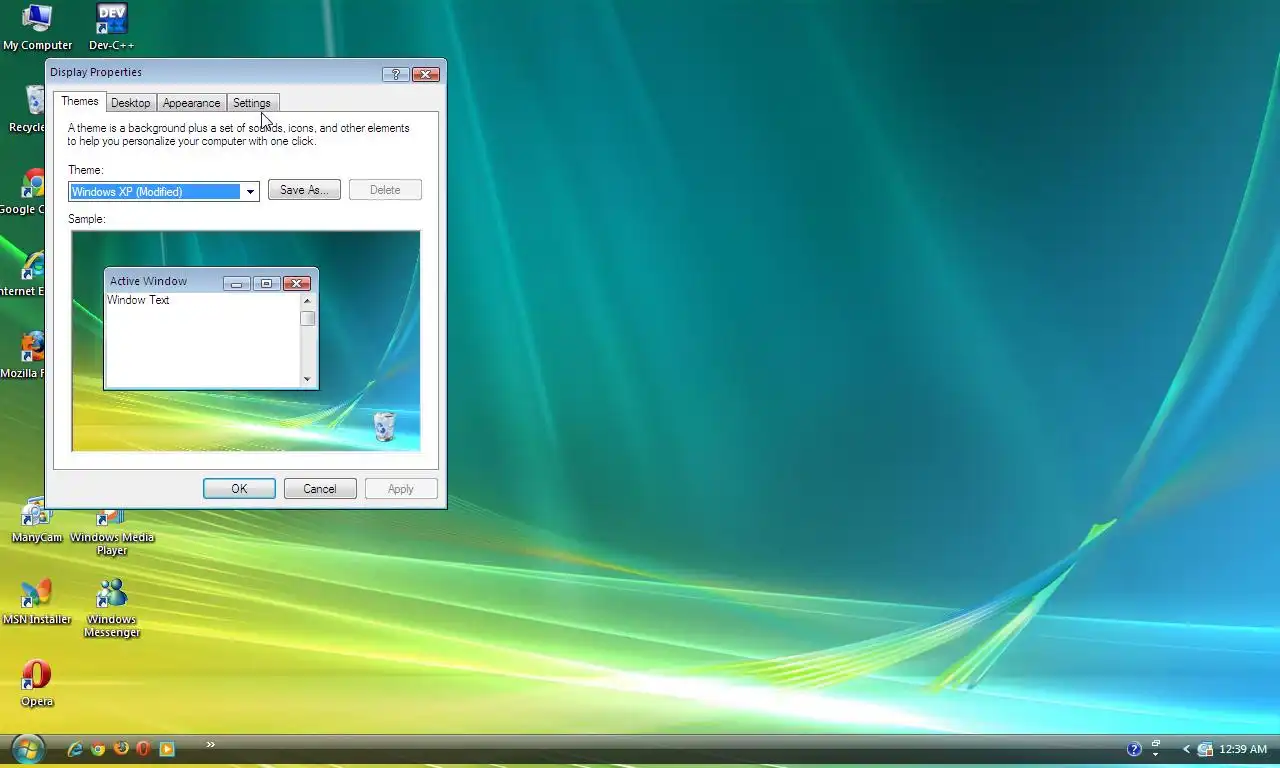
Task: Launch Firefox from the quick launch bar
Action: 121,748
